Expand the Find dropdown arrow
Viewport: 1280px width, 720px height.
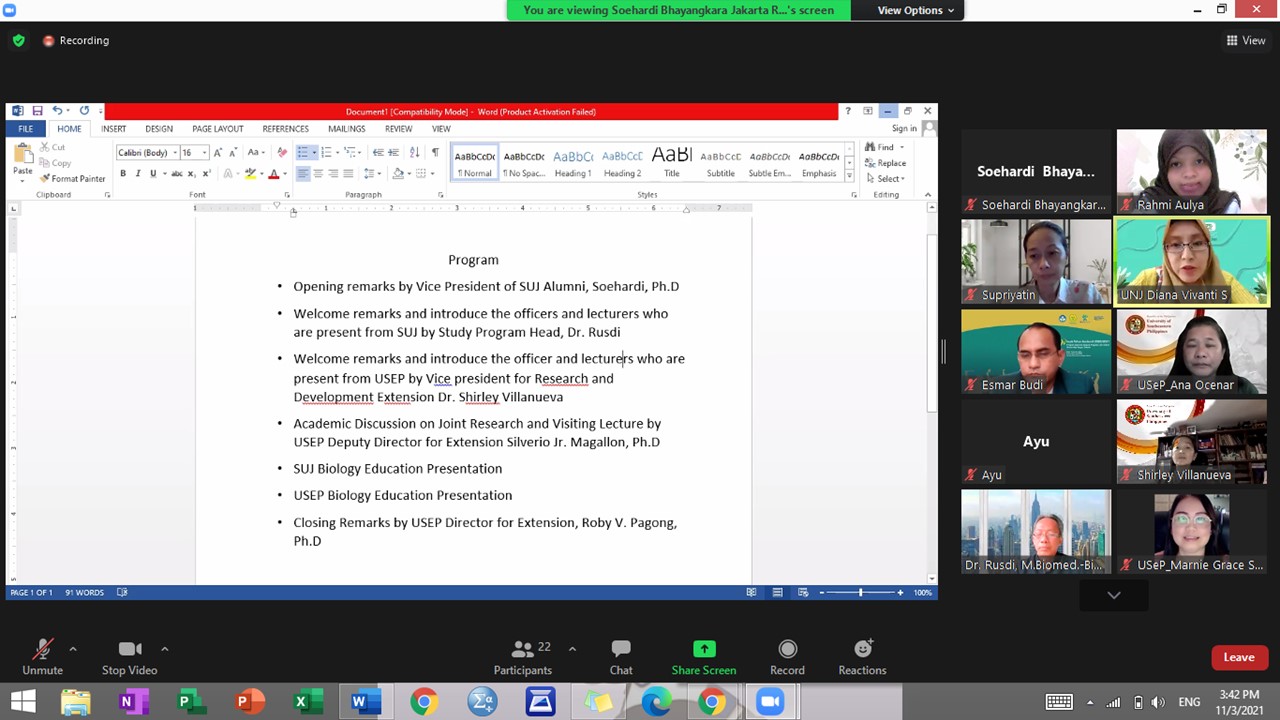pyautogui.click(x=901, y=147)
